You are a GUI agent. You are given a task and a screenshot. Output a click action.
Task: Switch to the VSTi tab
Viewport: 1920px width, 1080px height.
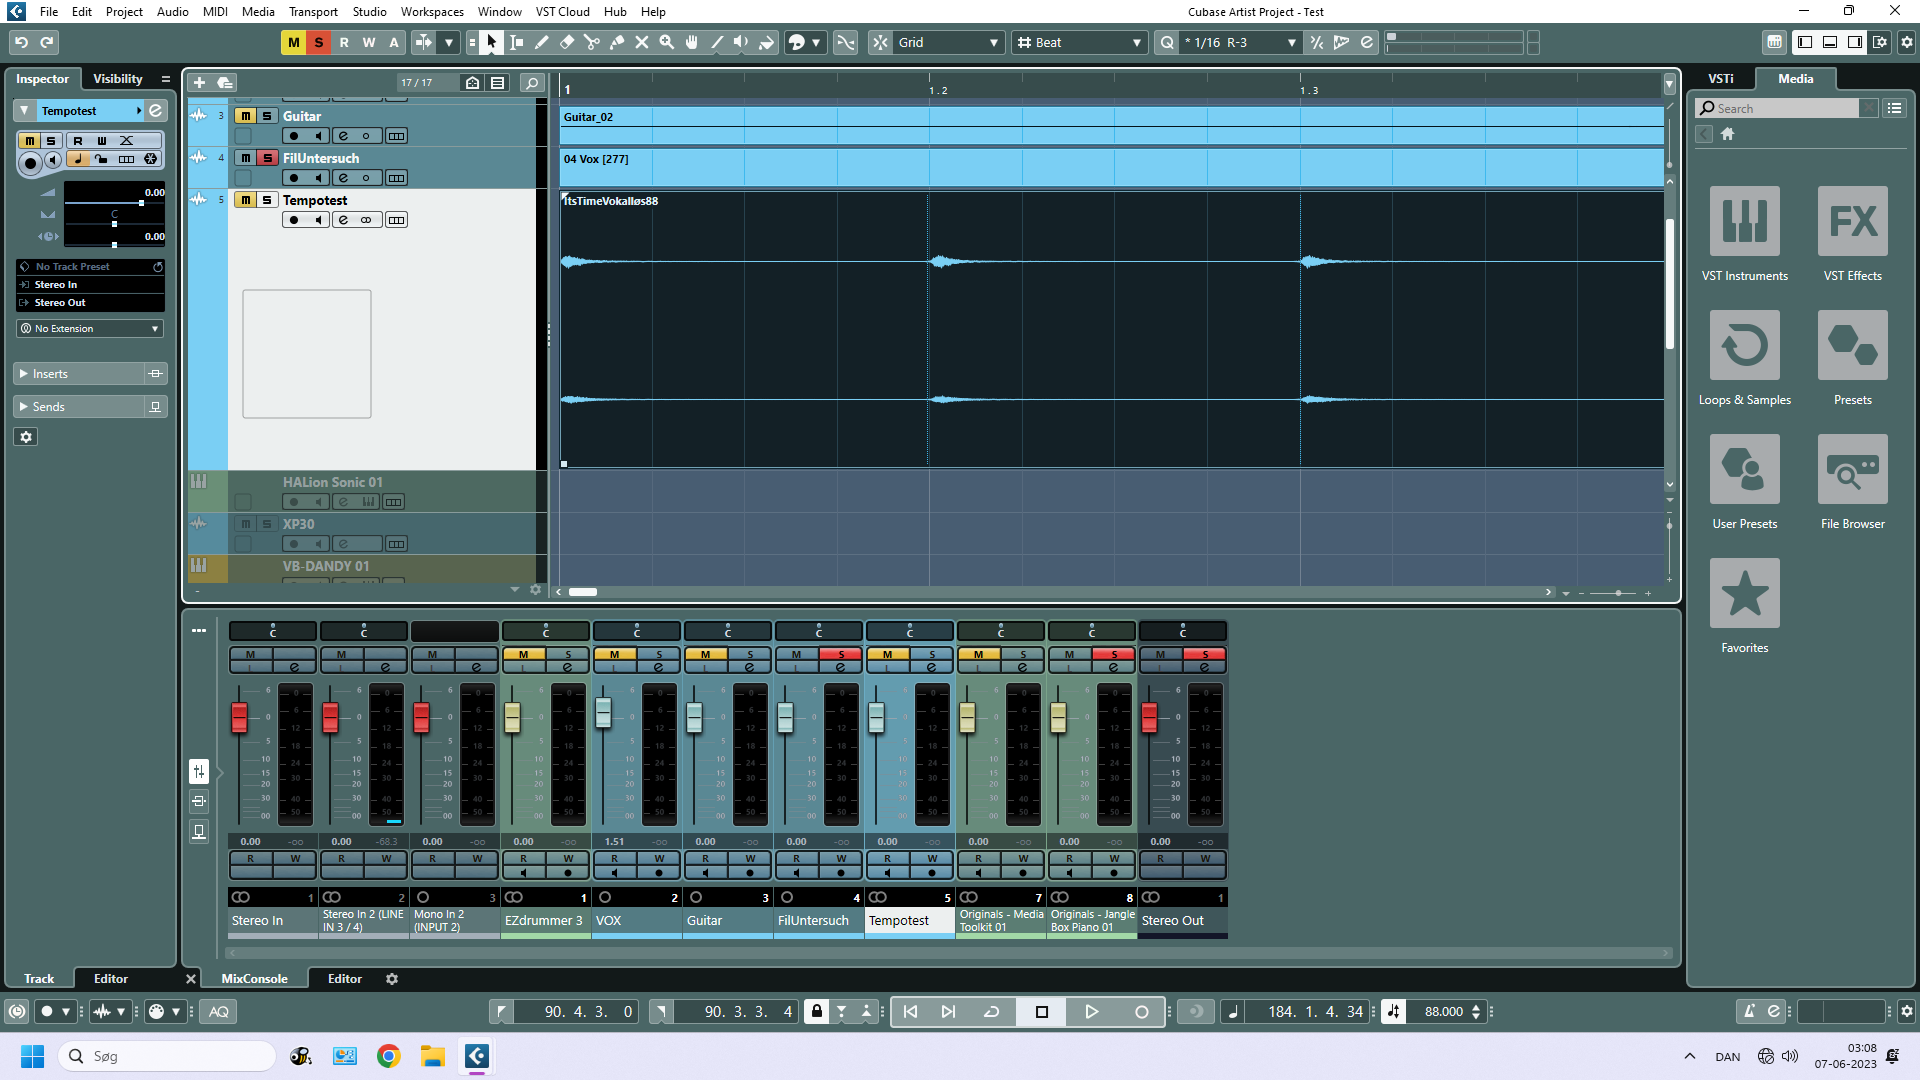pos(1721,78)
